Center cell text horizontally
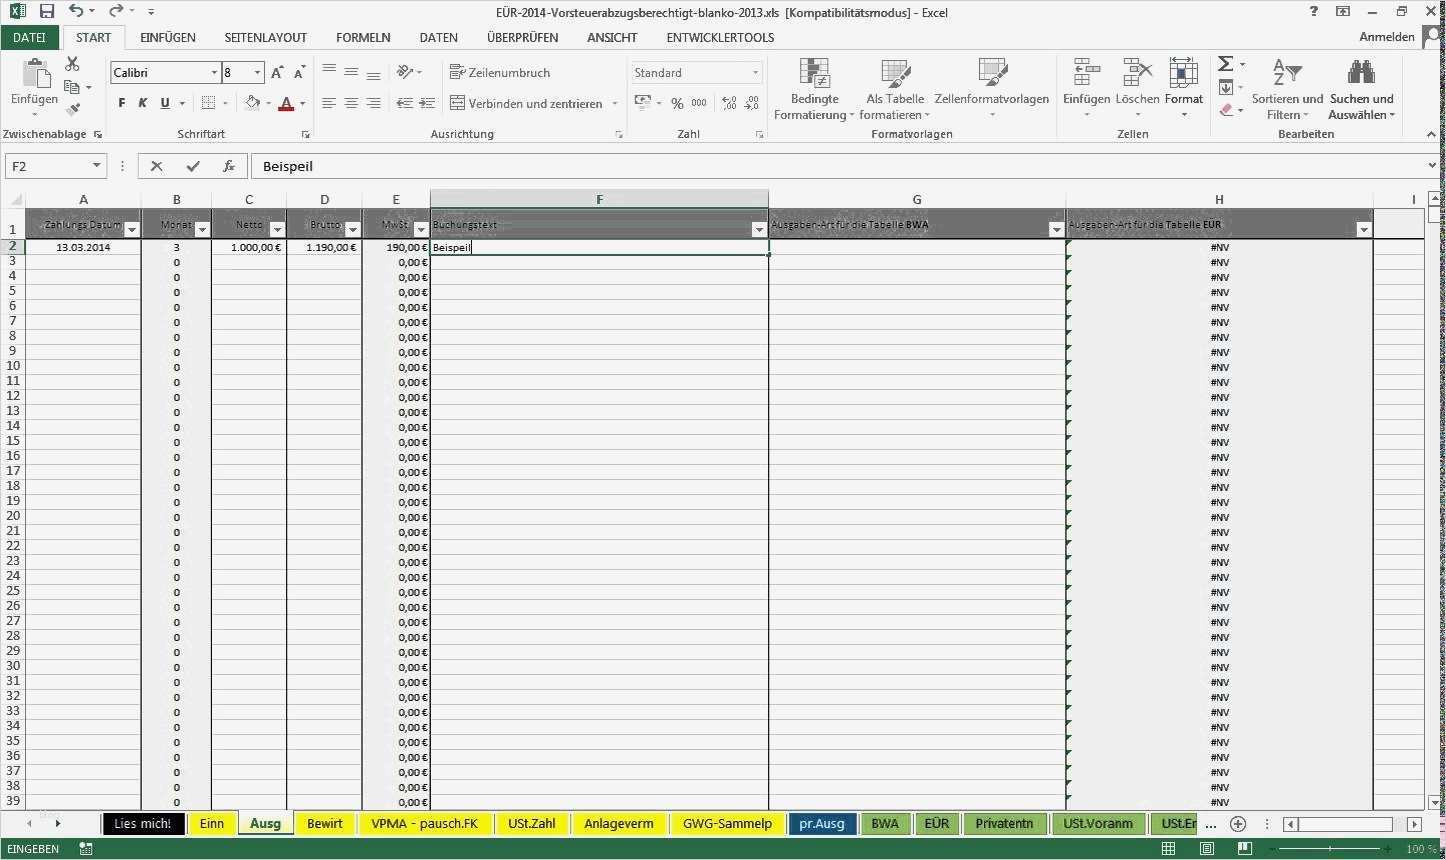Image resolution: width=1446 pixels, height=860 pixels. (x=351, y=103)
